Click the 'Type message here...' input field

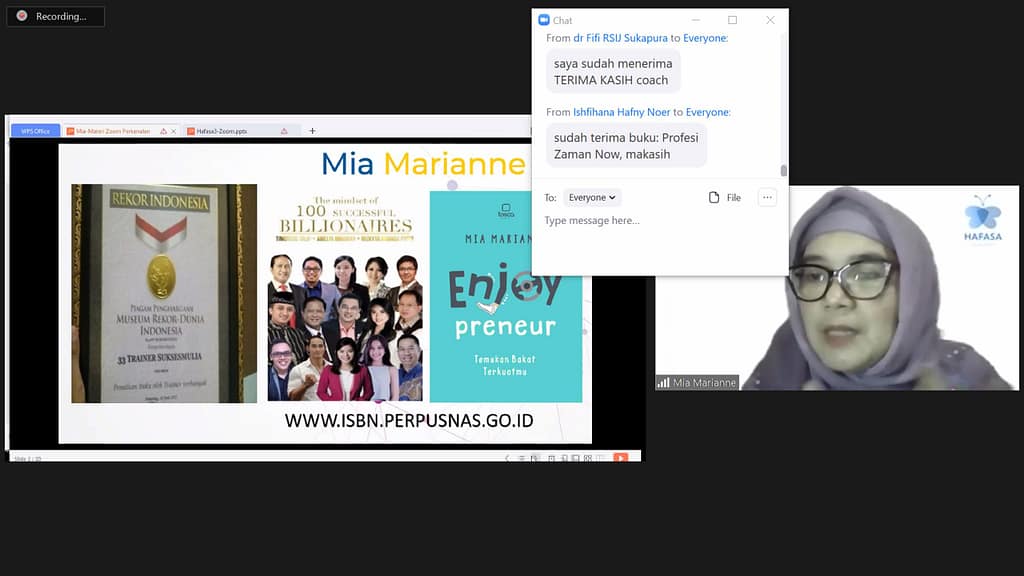point(660,221)
